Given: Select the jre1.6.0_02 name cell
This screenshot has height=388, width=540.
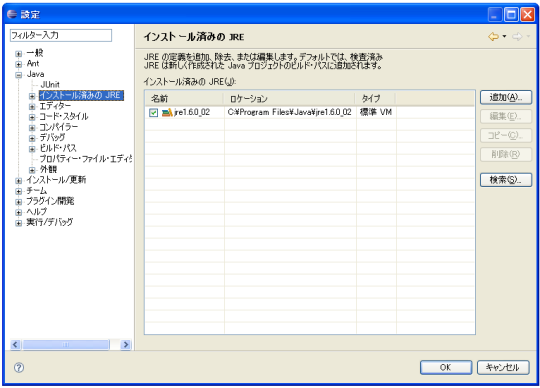Looking at the screenshot, I should [192, 113].
